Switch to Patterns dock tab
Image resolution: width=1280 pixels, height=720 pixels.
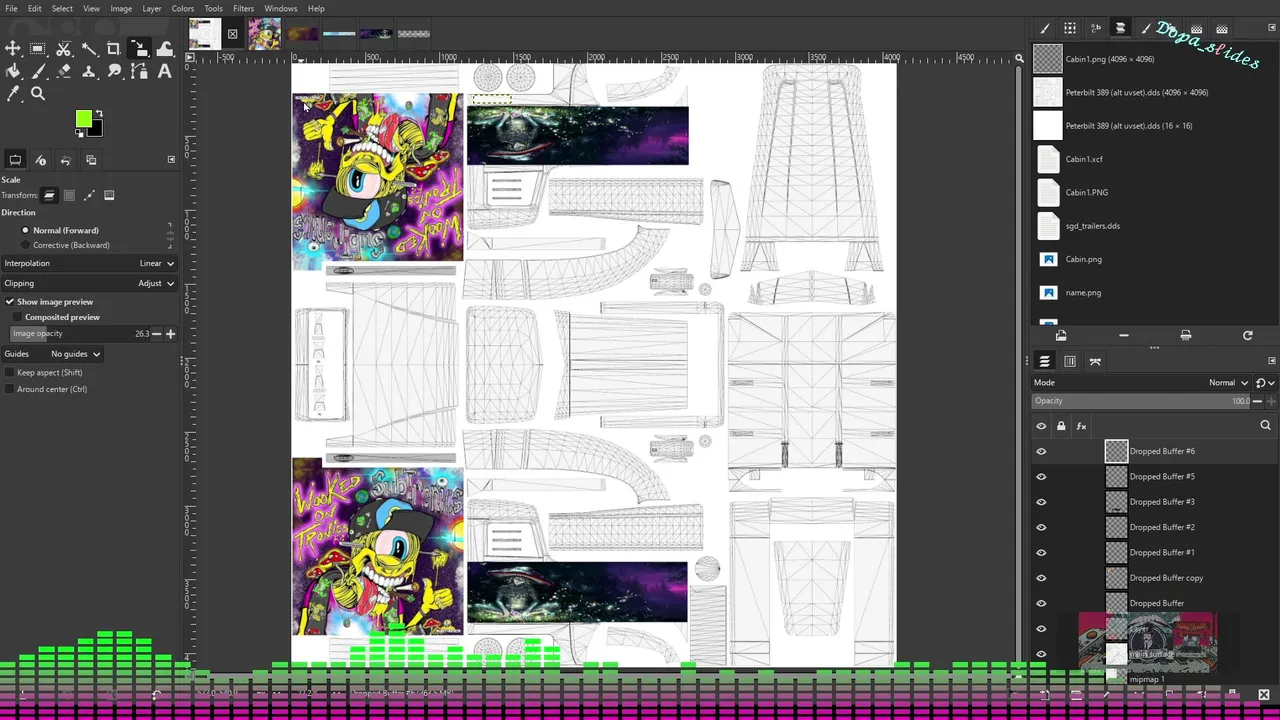point(1070,29)
